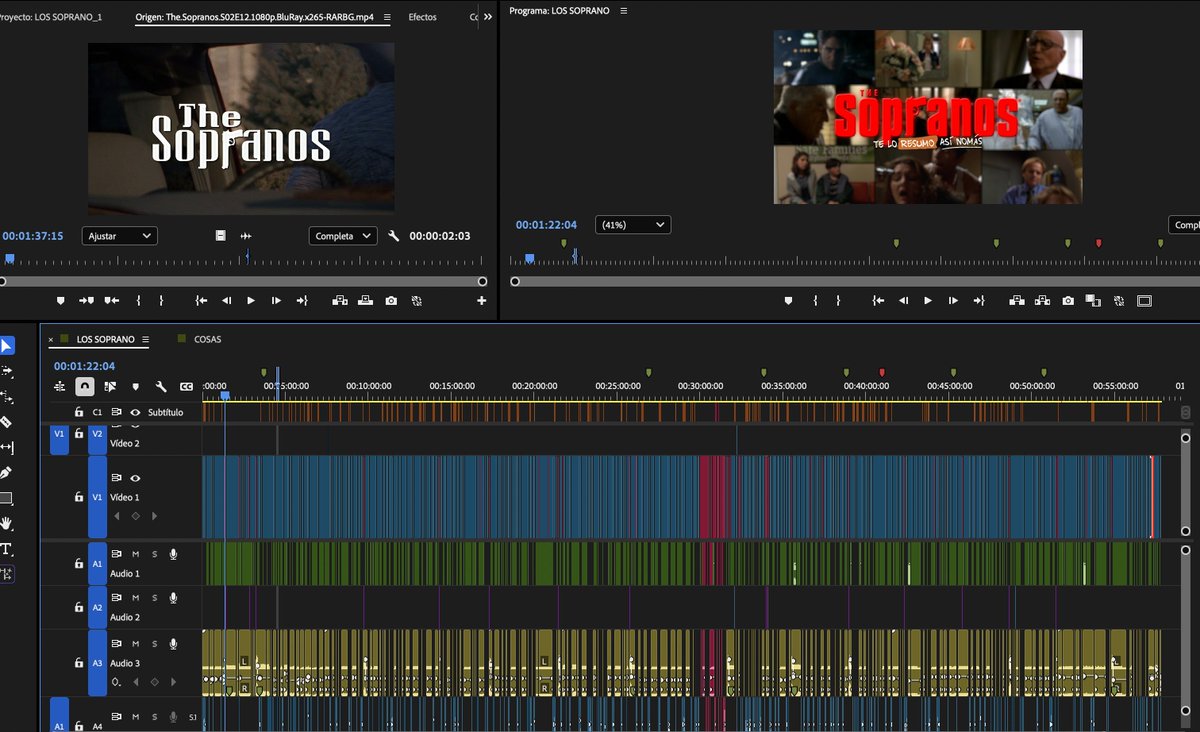Image resolution: width=1200 pixels, height=732 pixels.
Task: Select the Pen tool
Action: (x=7, y=472)
